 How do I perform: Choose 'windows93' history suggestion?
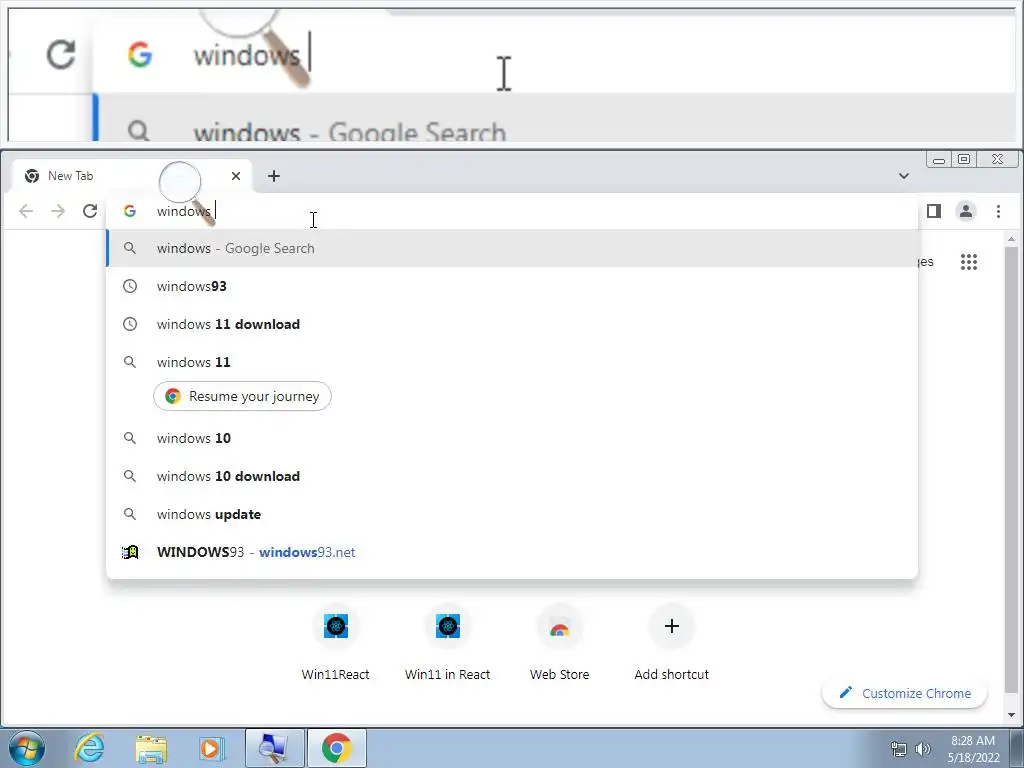(512, 286)
